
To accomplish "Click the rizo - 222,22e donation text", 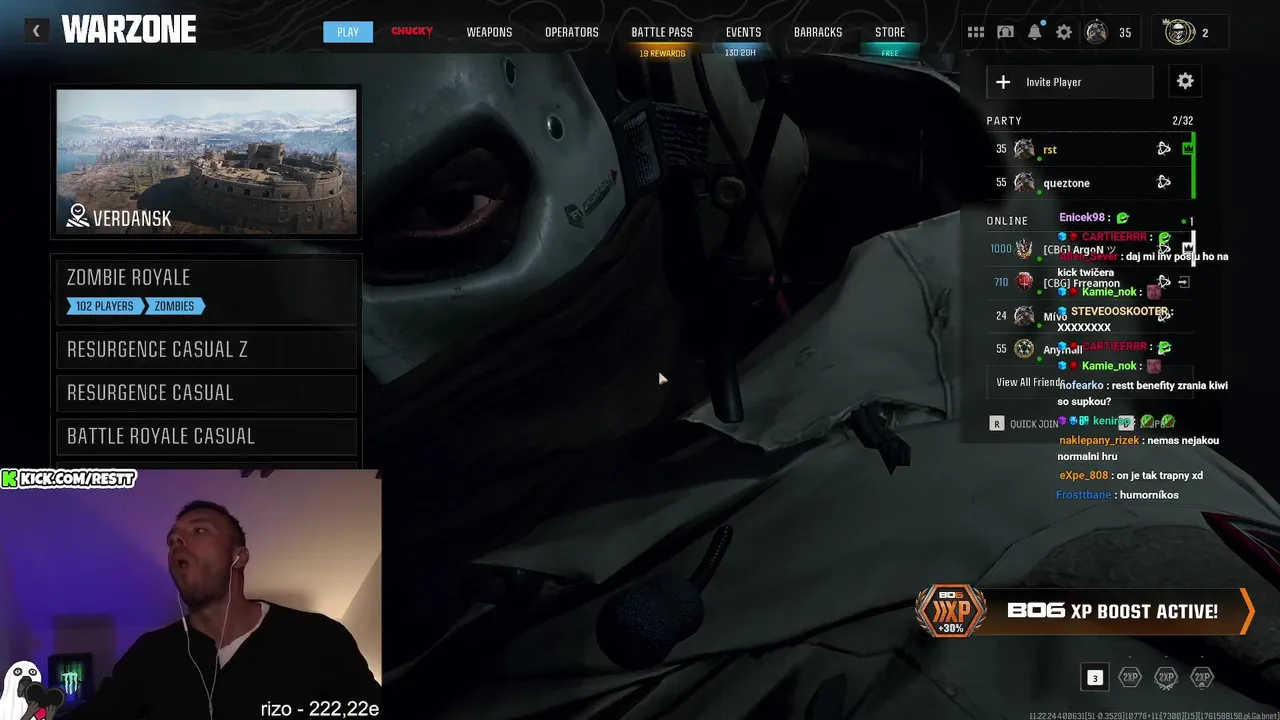I will point(320,709).
